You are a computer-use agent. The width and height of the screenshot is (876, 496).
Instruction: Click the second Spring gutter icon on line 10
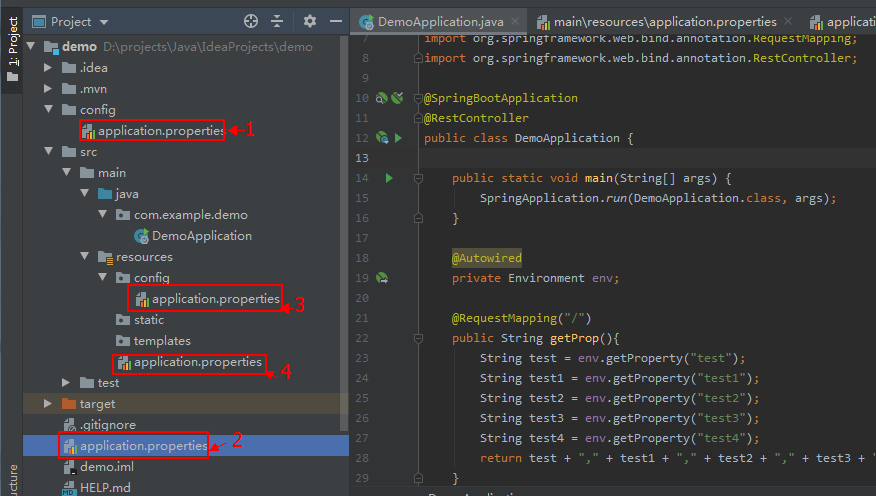pyautogui.click(x=397, y=98)
